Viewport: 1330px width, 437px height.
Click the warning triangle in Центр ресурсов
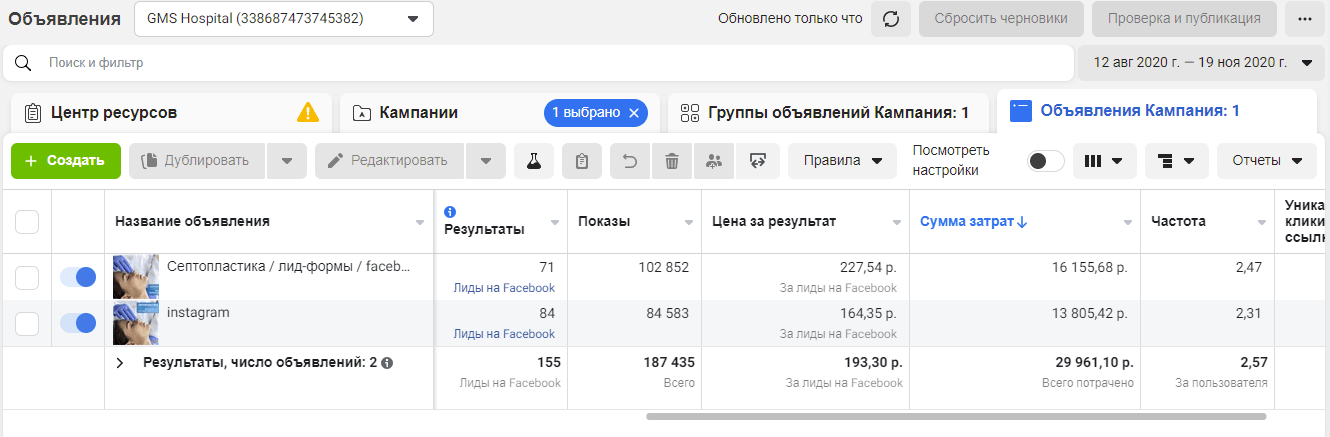[308, 112]
